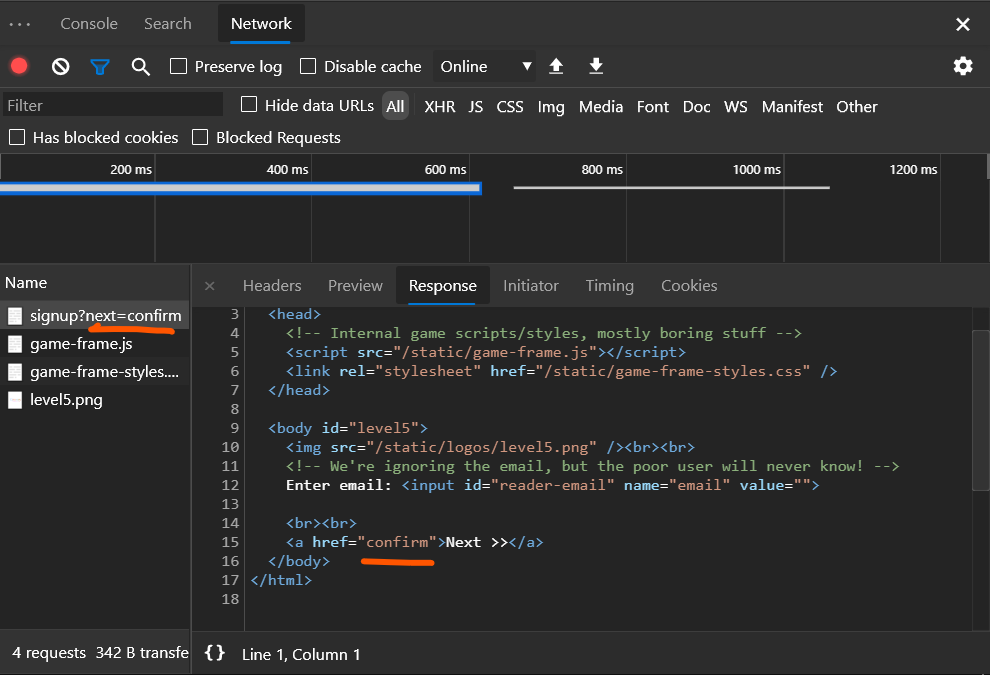
Task: Filter by All request types
Action: [395, 106]
